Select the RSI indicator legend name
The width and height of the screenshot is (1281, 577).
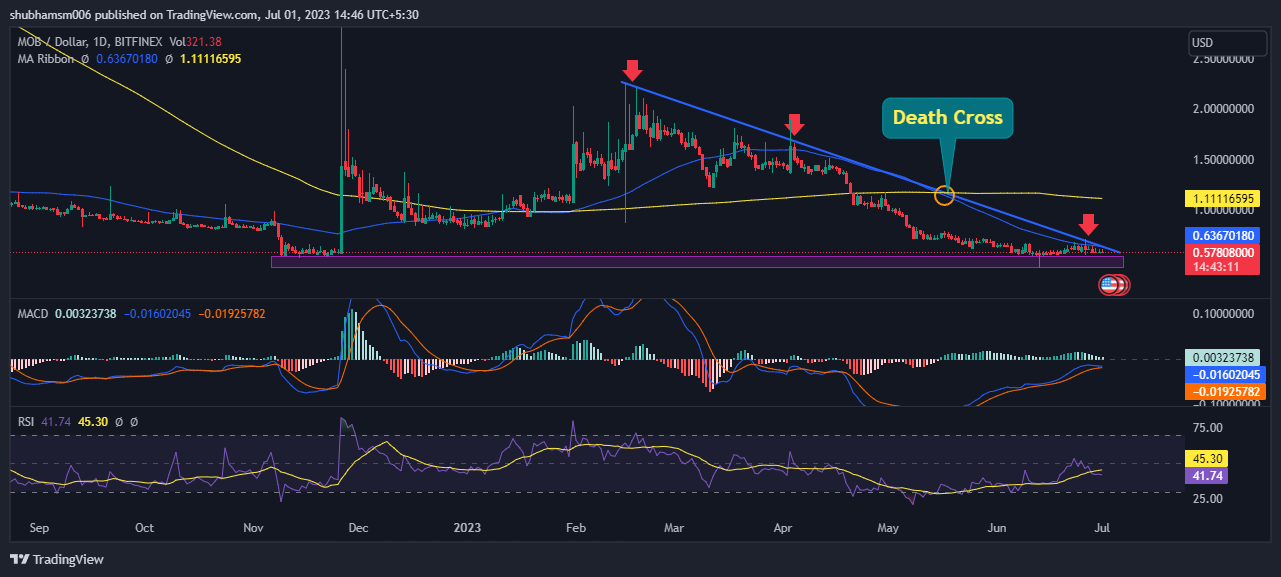coord(27,422)
